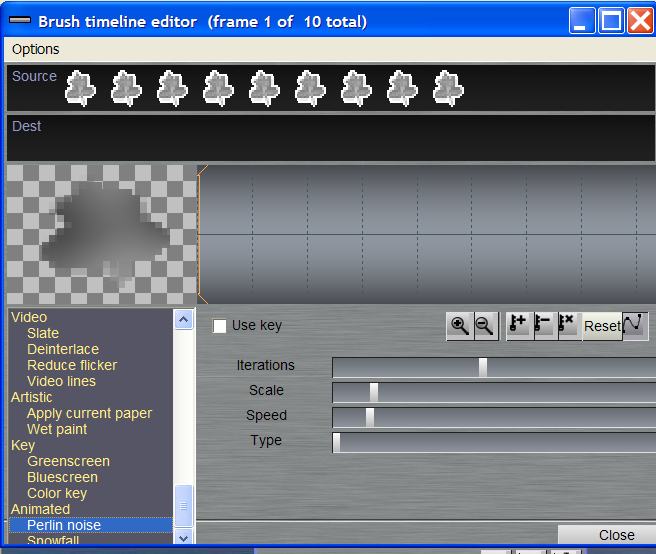Click the brush preview image

click(x=100, y=234)
